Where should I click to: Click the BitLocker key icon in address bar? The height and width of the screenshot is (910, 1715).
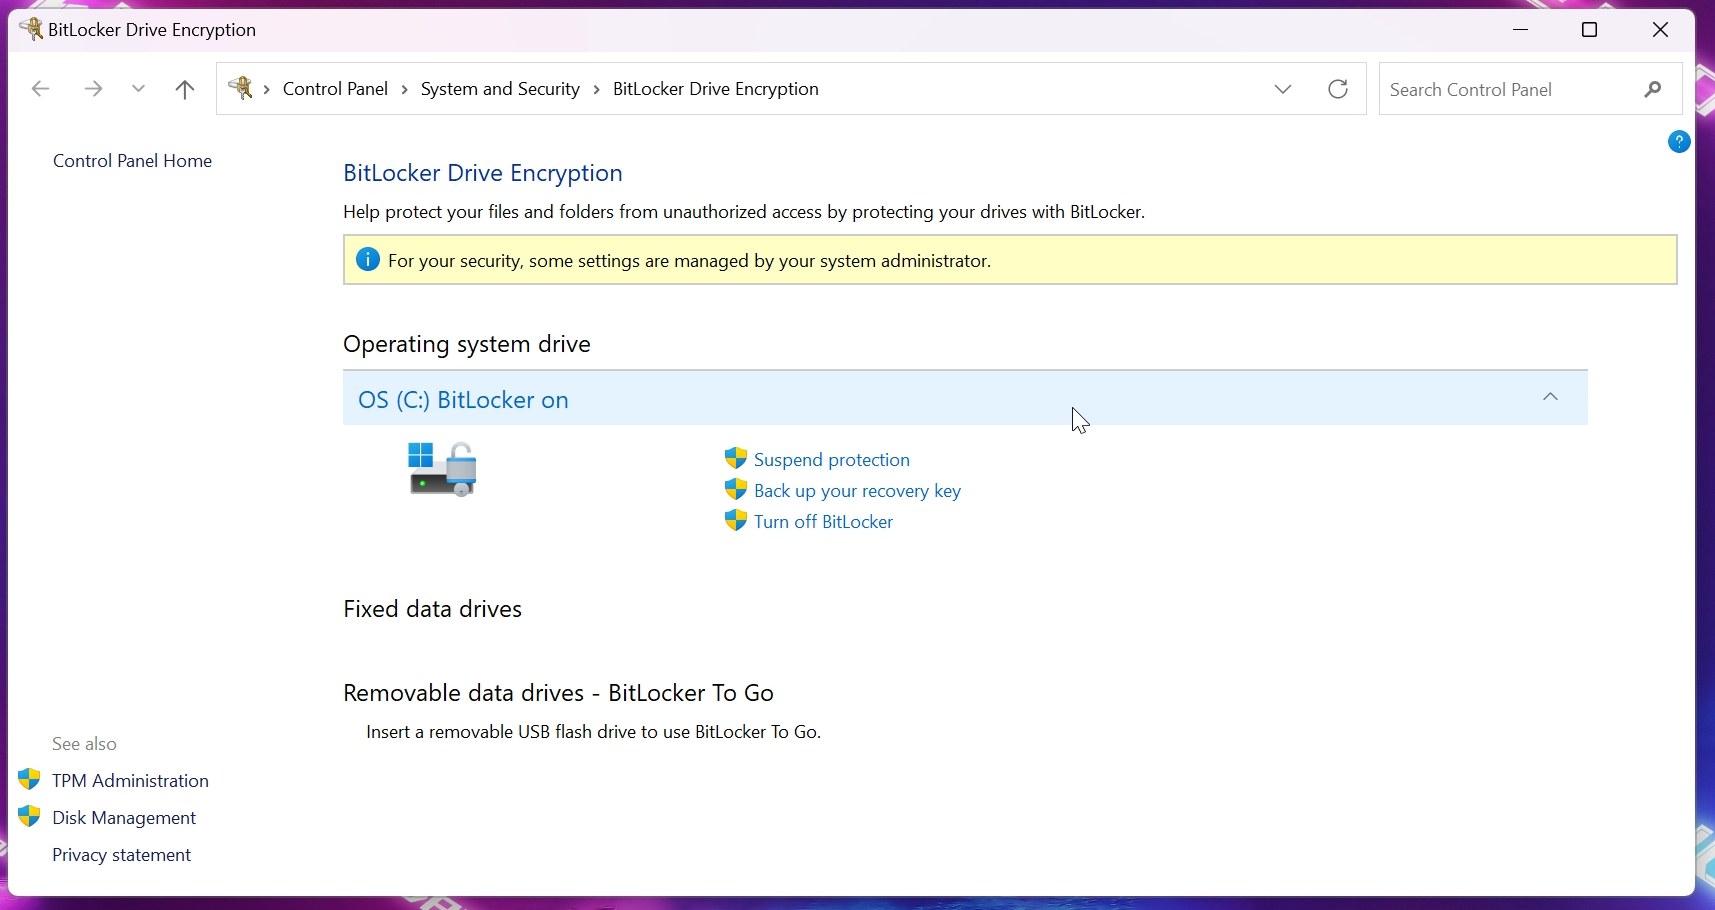(241, 89)
